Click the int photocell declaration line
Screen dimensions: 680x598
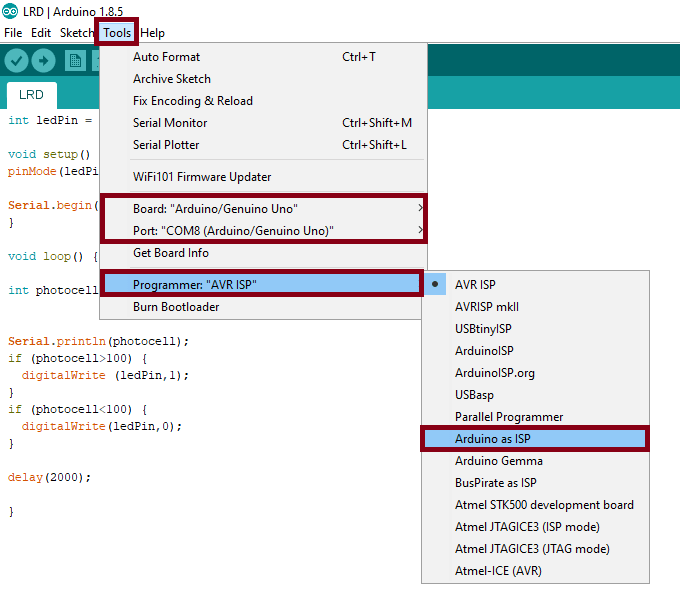53,290
